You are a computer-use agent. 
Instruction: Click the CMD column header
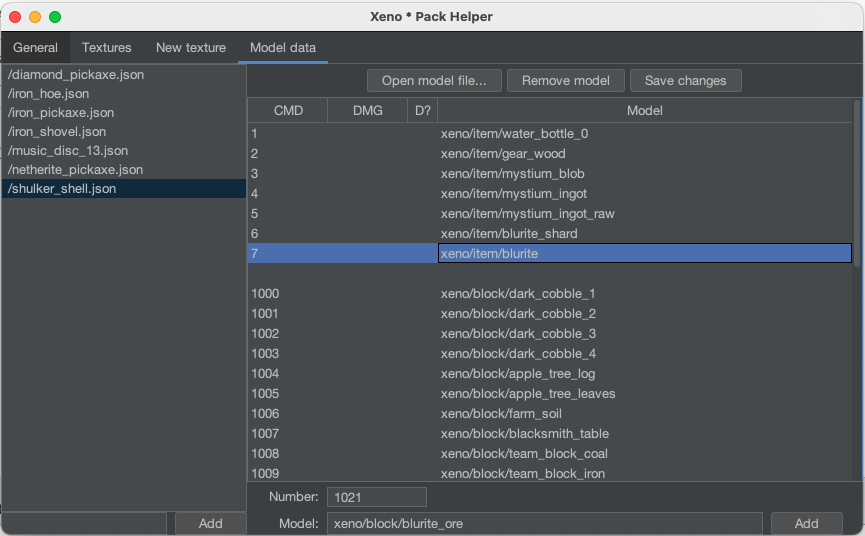288,110
